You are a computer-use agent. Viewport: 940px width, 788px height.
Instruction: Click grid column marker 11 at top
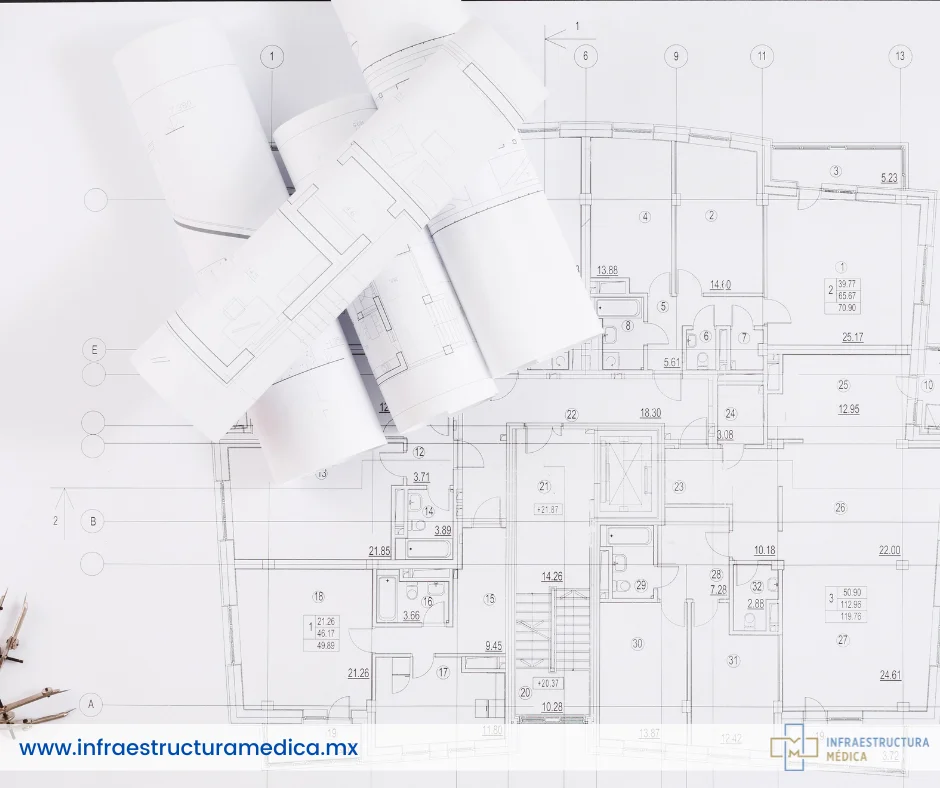tap(762, 56)
